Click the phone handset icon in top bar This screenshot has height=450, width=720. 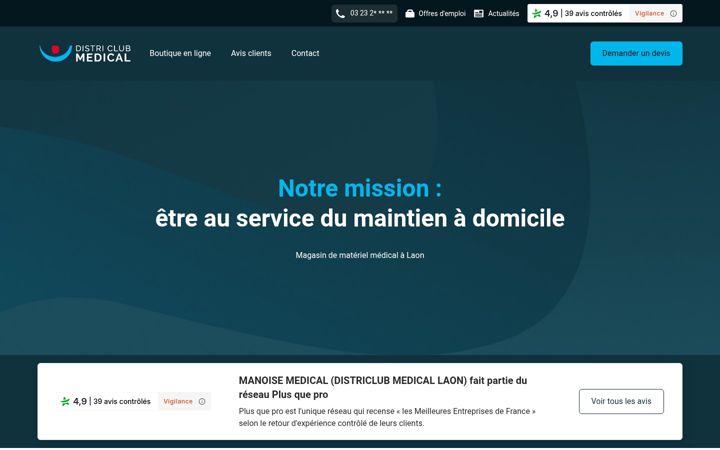[340, 14]
